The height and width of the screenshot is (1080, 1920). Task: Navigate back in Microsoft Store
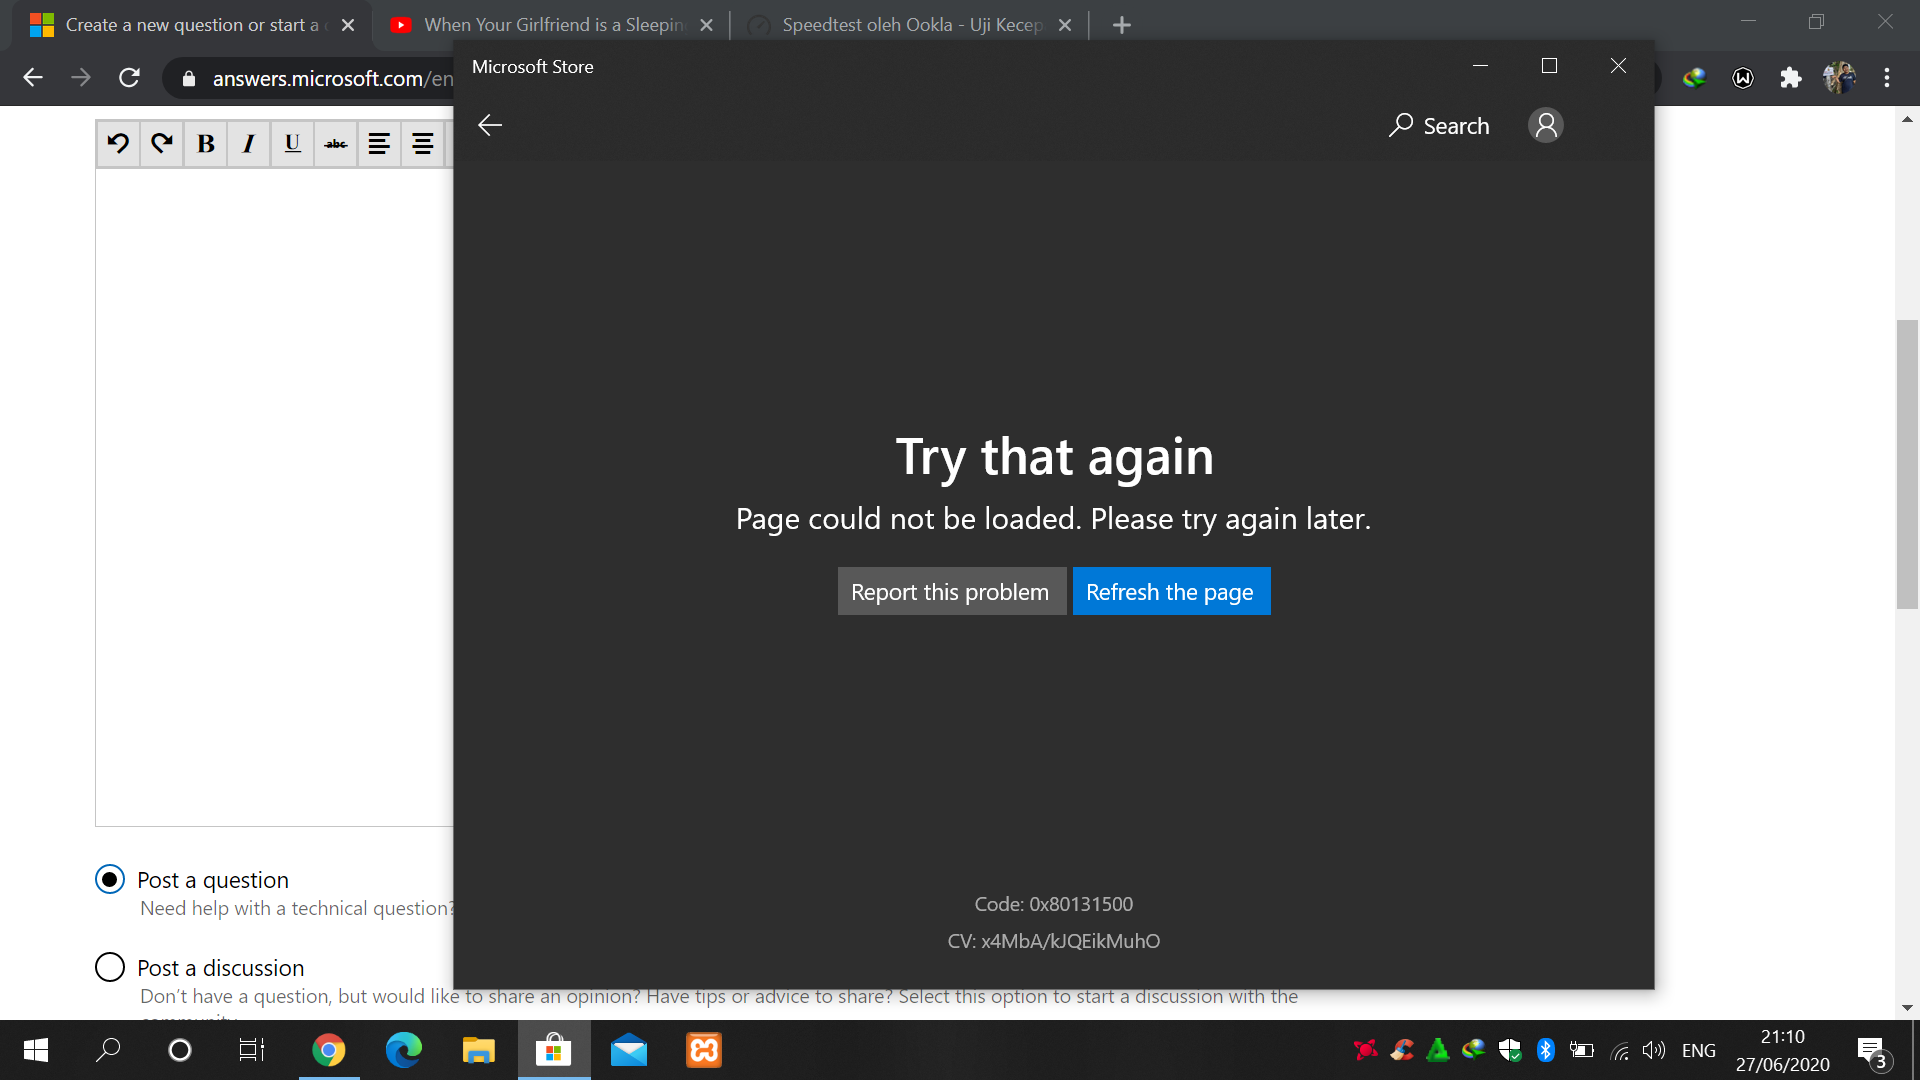pos(489,125)
